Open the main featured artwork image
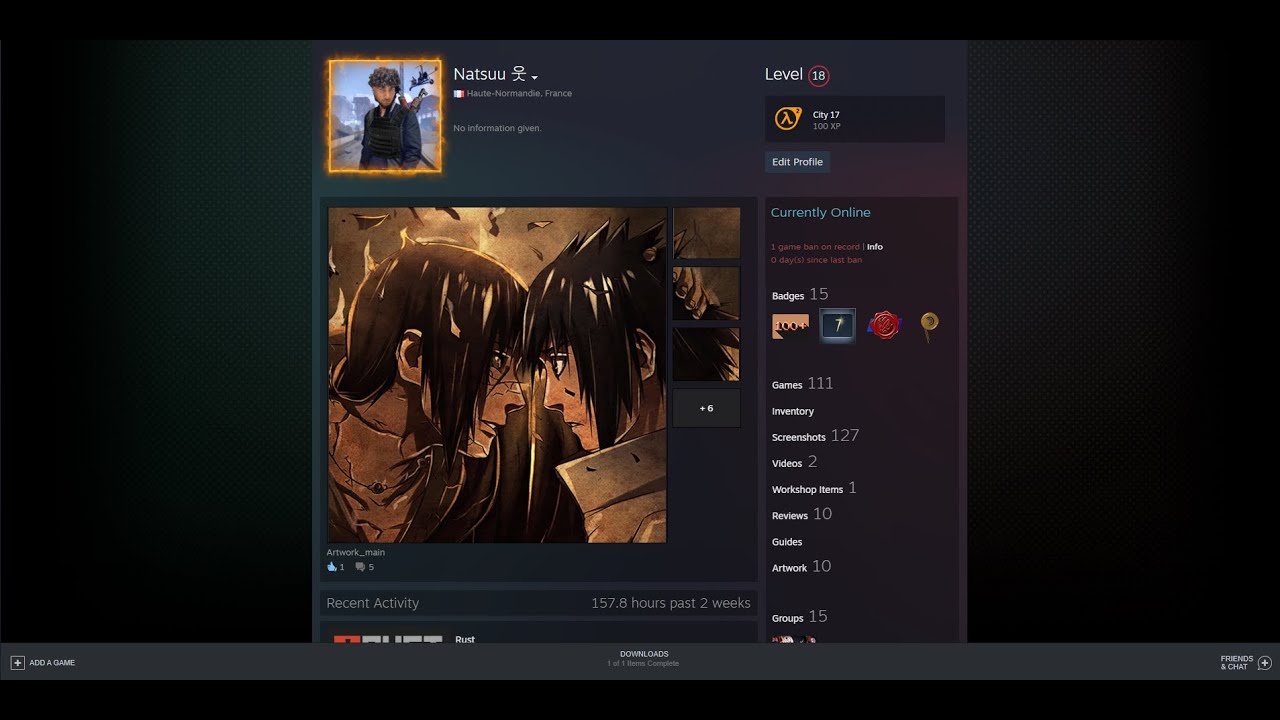The image size is (1280, 720). coord(497,375)
